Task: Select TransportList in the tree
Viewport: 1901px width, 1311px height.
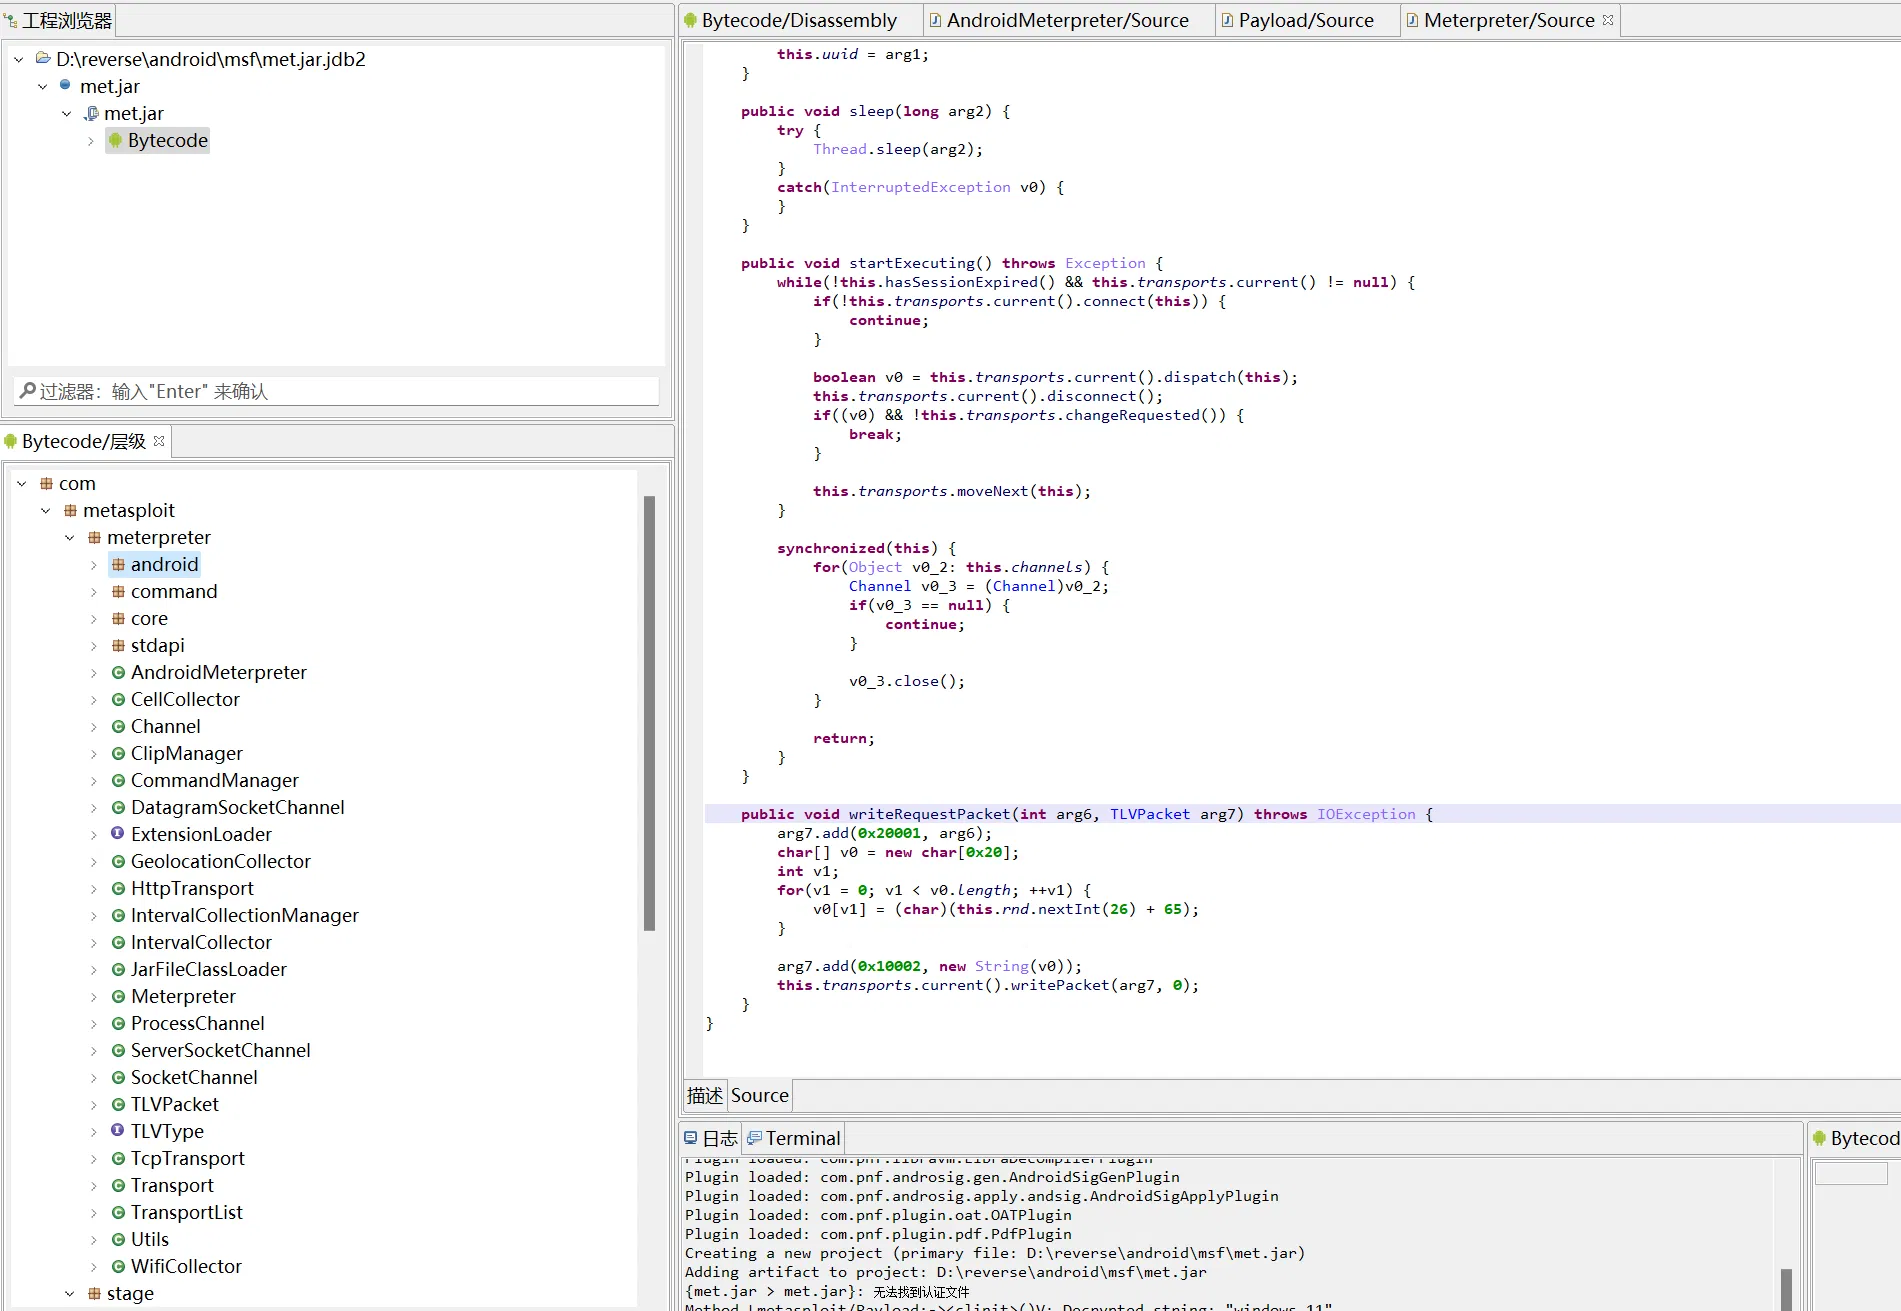Action: coord(186,1213)
